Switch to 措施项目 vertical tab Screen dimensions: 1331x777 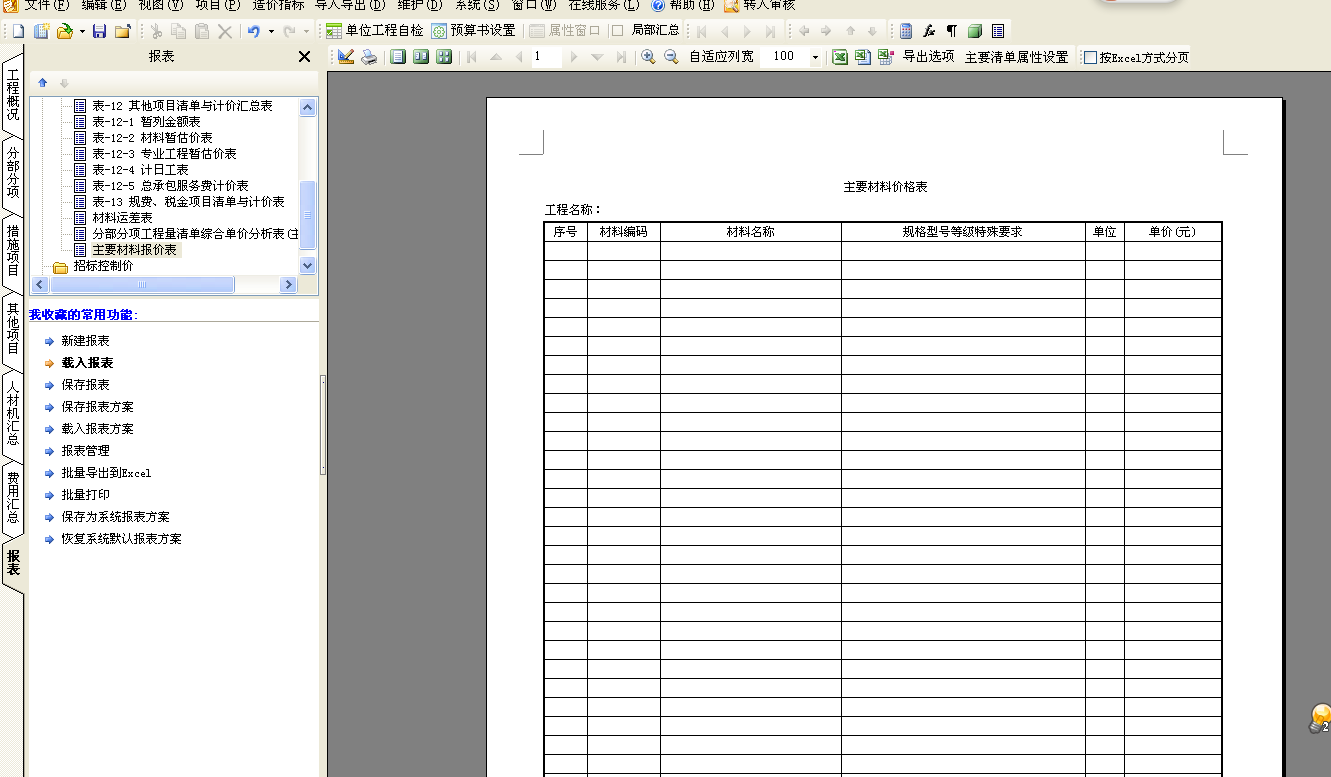pyautogui.click(x=13, y=250)
